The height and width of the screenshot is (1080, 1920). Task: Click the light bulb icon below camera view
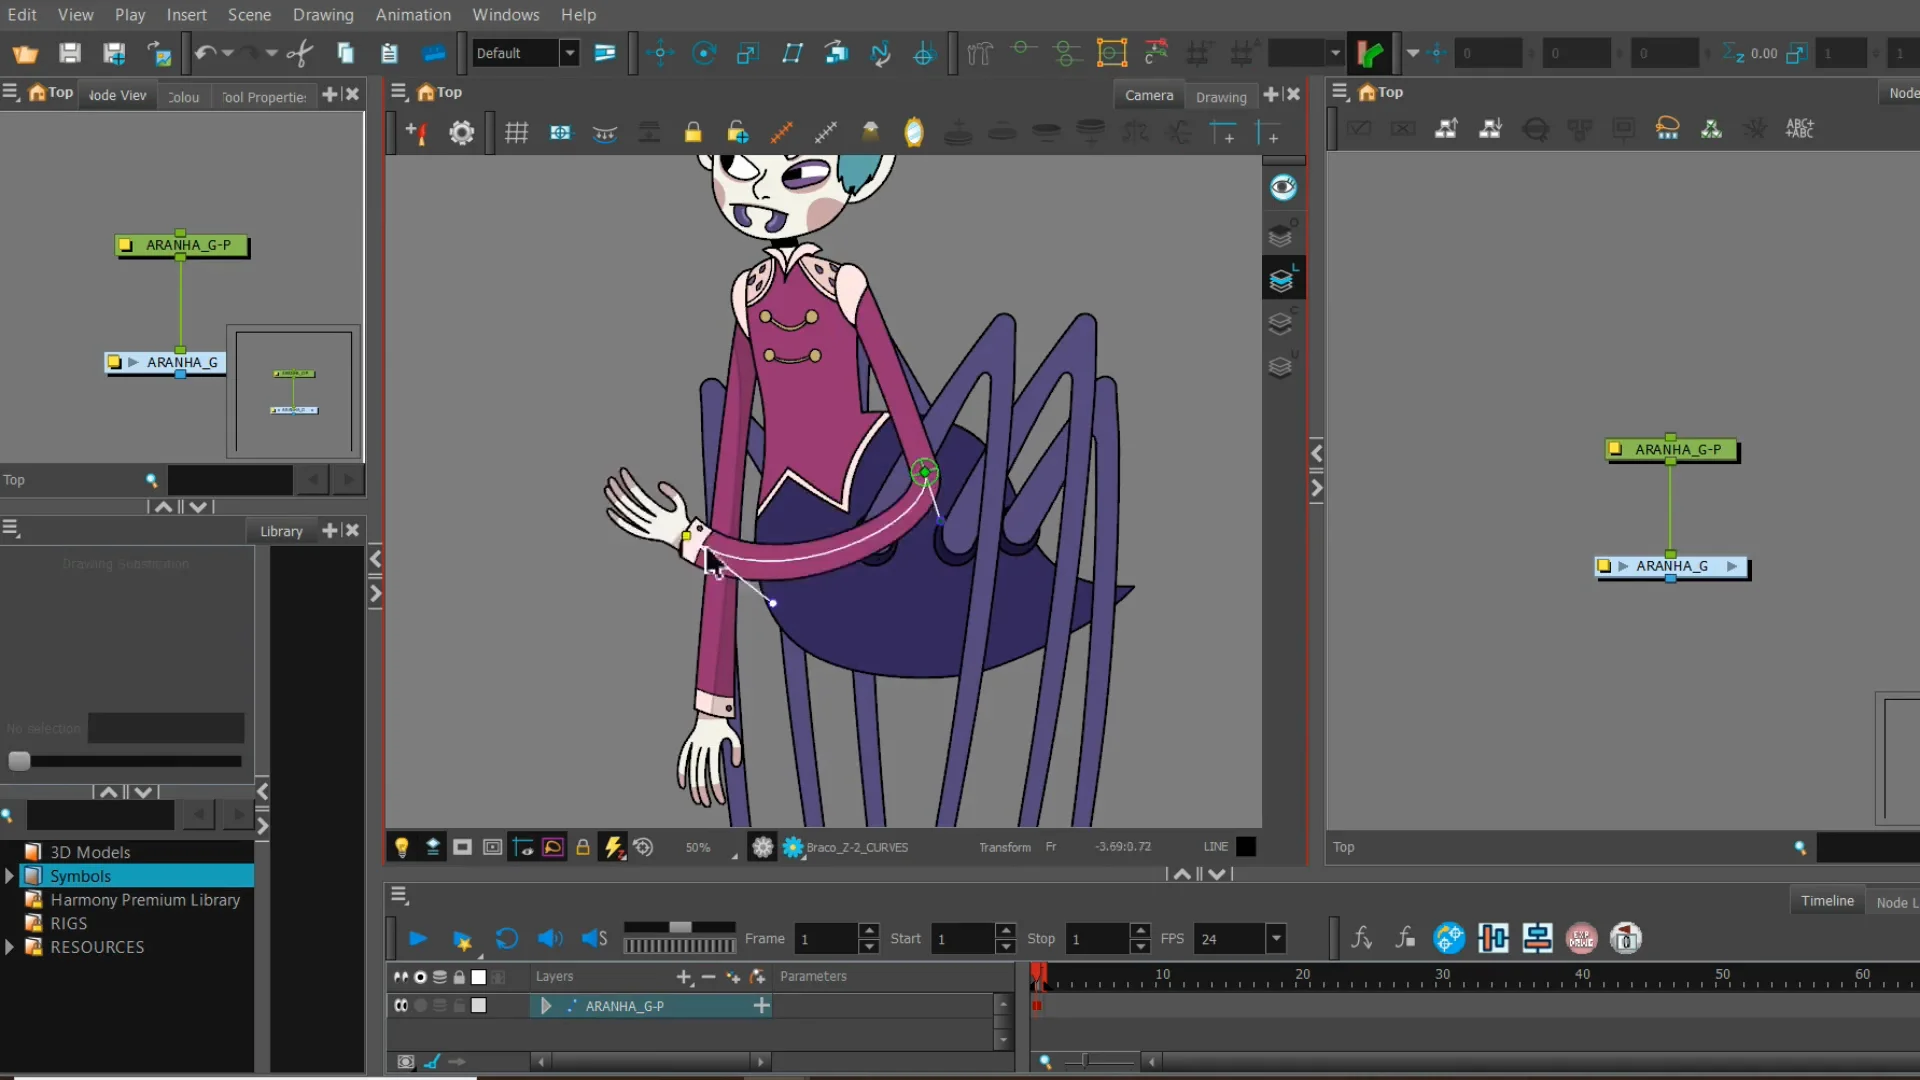pyautogui.click(x=401, y=847)
